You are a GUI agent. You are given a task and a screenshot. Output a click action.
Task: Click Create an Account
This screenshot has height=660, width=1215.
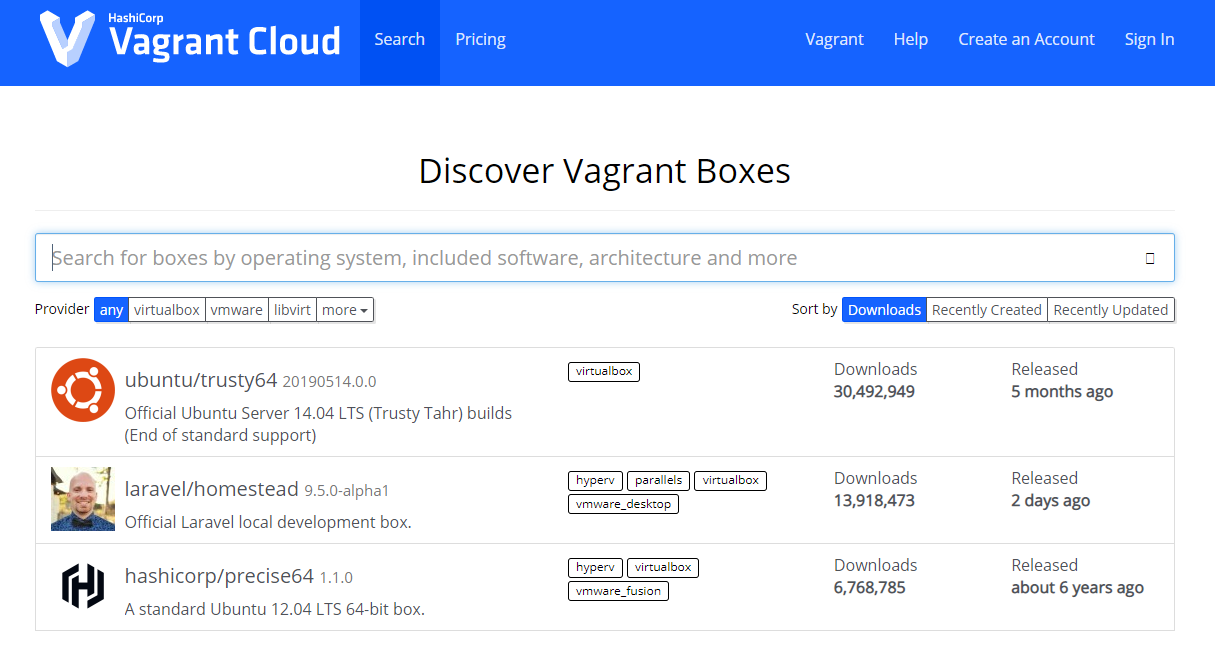[x=1026, y=40]
